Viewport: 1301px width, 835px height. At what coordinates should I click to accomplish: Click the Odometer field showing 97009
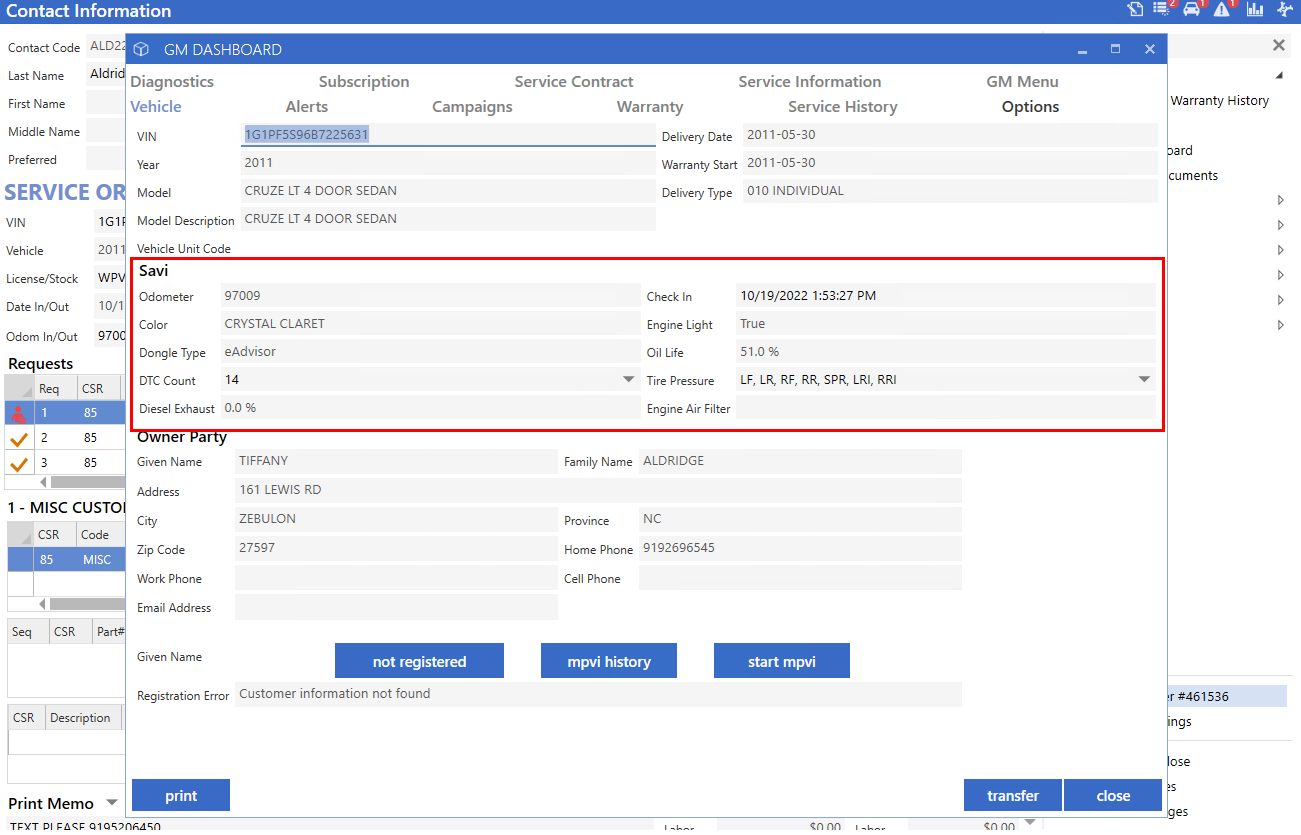[430, 296]
